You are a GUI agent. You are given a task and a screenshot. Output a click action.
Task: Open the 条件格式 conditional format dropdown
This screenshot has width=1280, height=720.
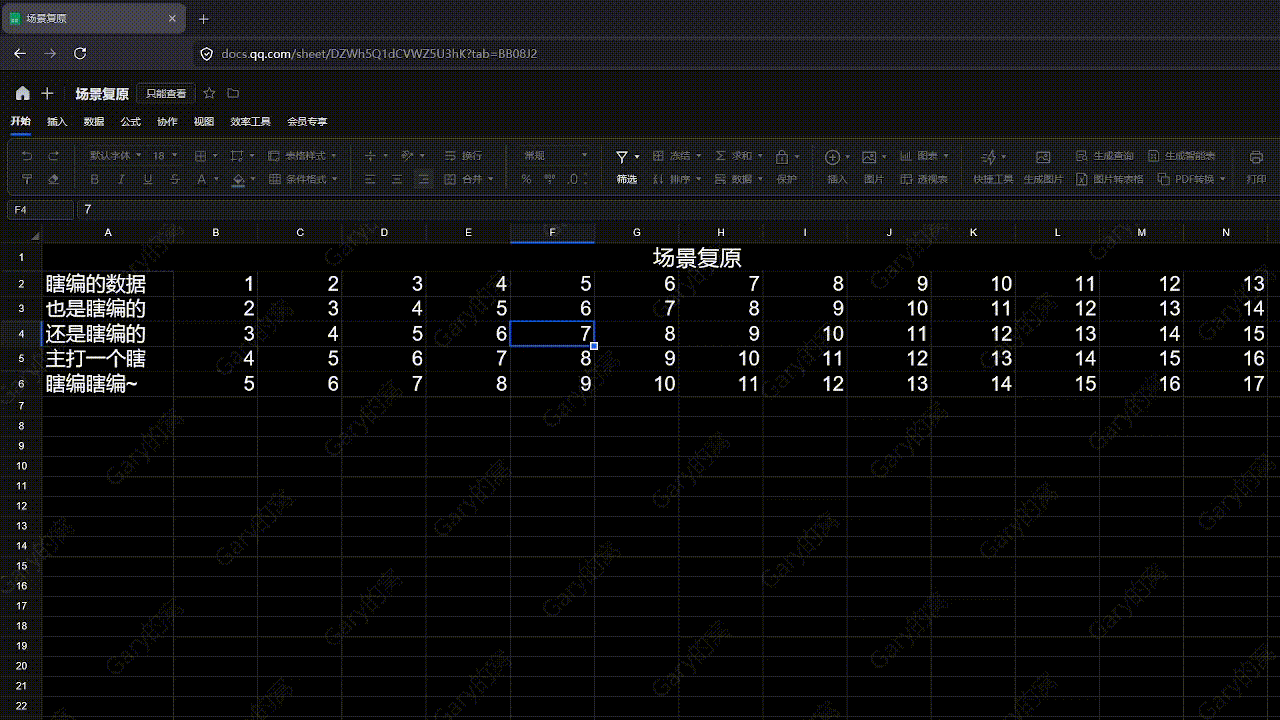click(303, 180)
